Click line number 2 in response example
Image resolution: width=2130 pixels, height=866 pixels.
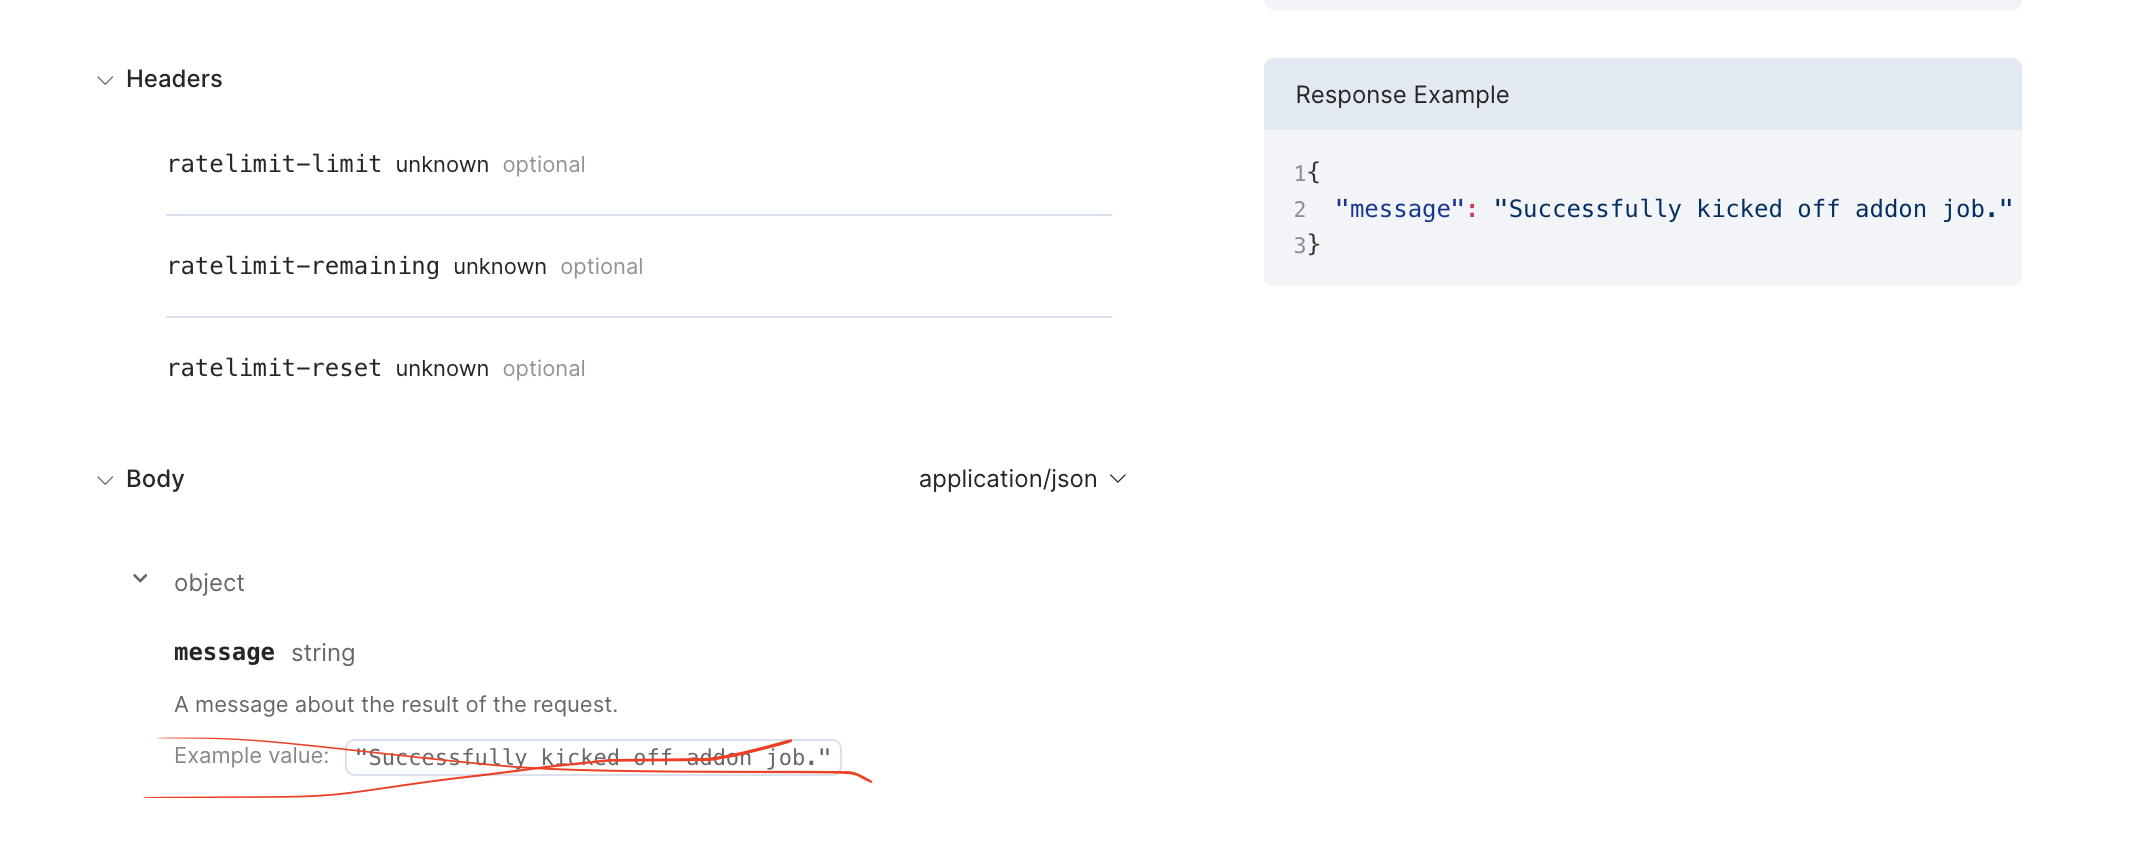(x=1299, y=209)
